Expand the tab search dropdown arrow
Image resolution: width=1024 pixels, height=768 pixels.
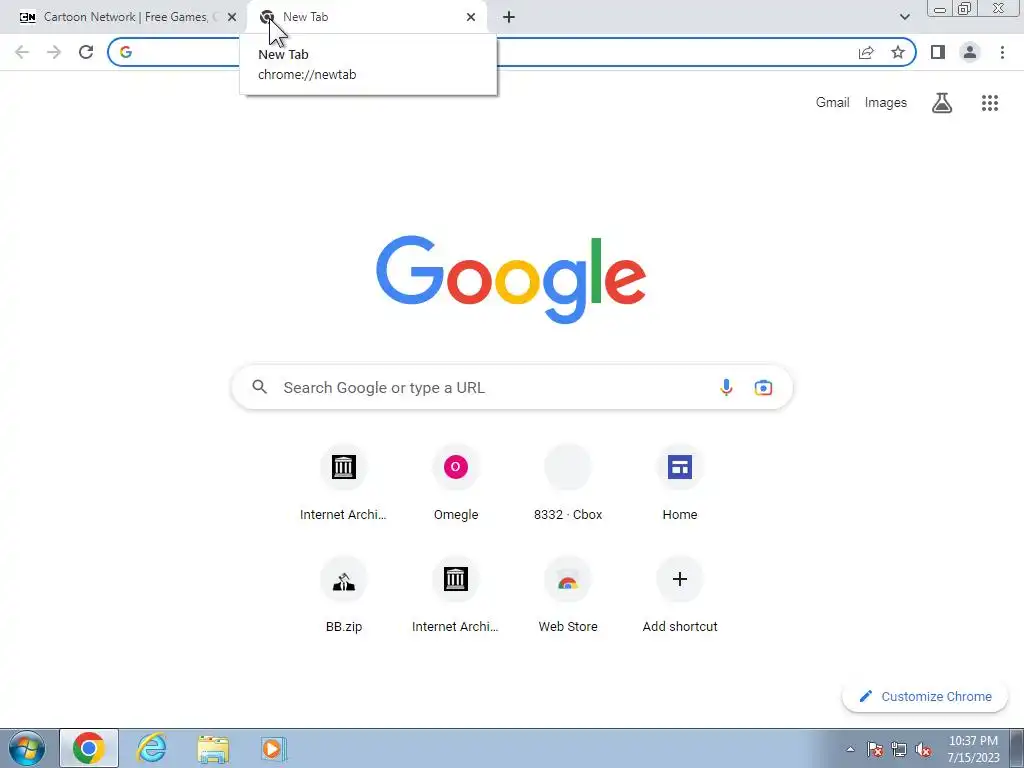(904, 17)
